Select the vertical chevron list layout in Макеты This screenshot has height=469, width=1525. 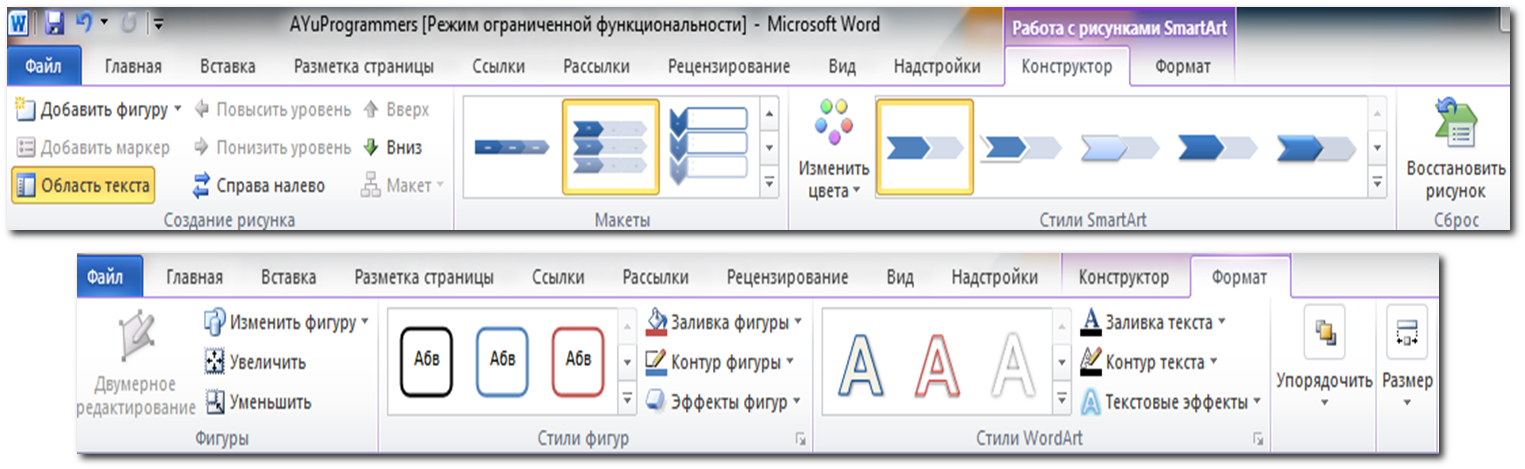(x=707, y=147)
